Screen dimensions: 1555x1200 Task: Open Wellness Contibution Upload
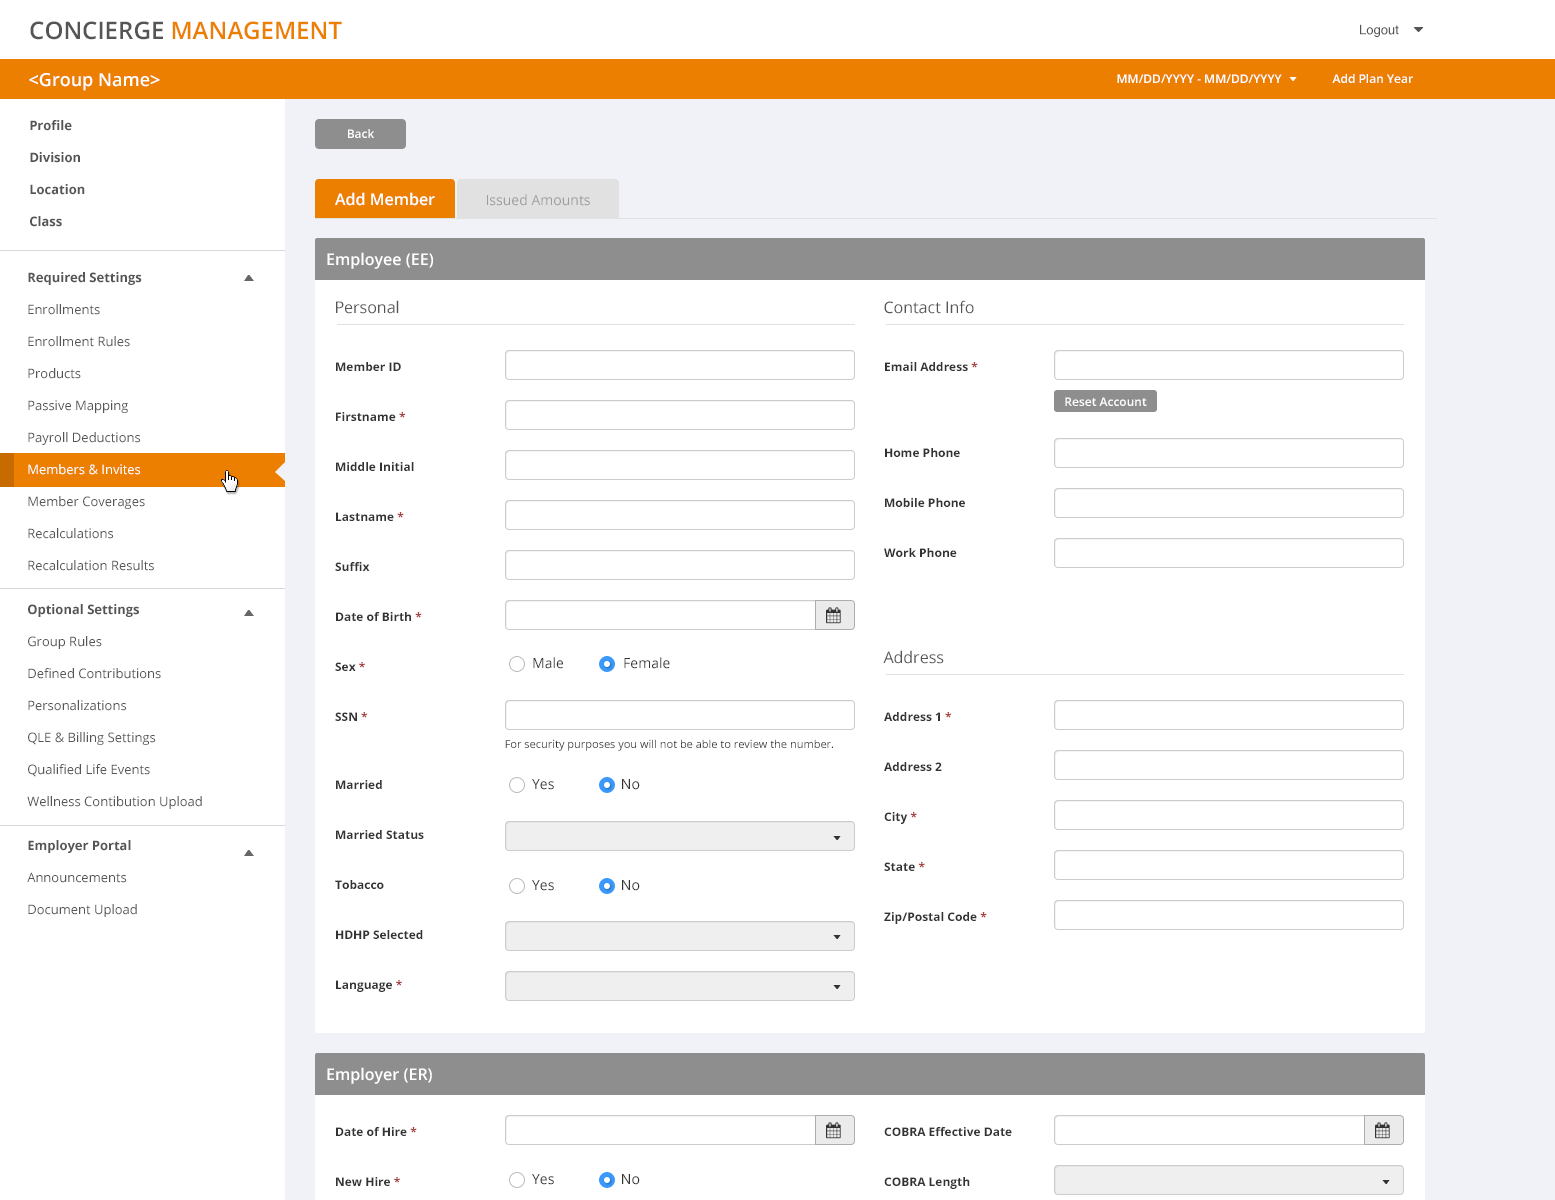click(x=115, y=801)
